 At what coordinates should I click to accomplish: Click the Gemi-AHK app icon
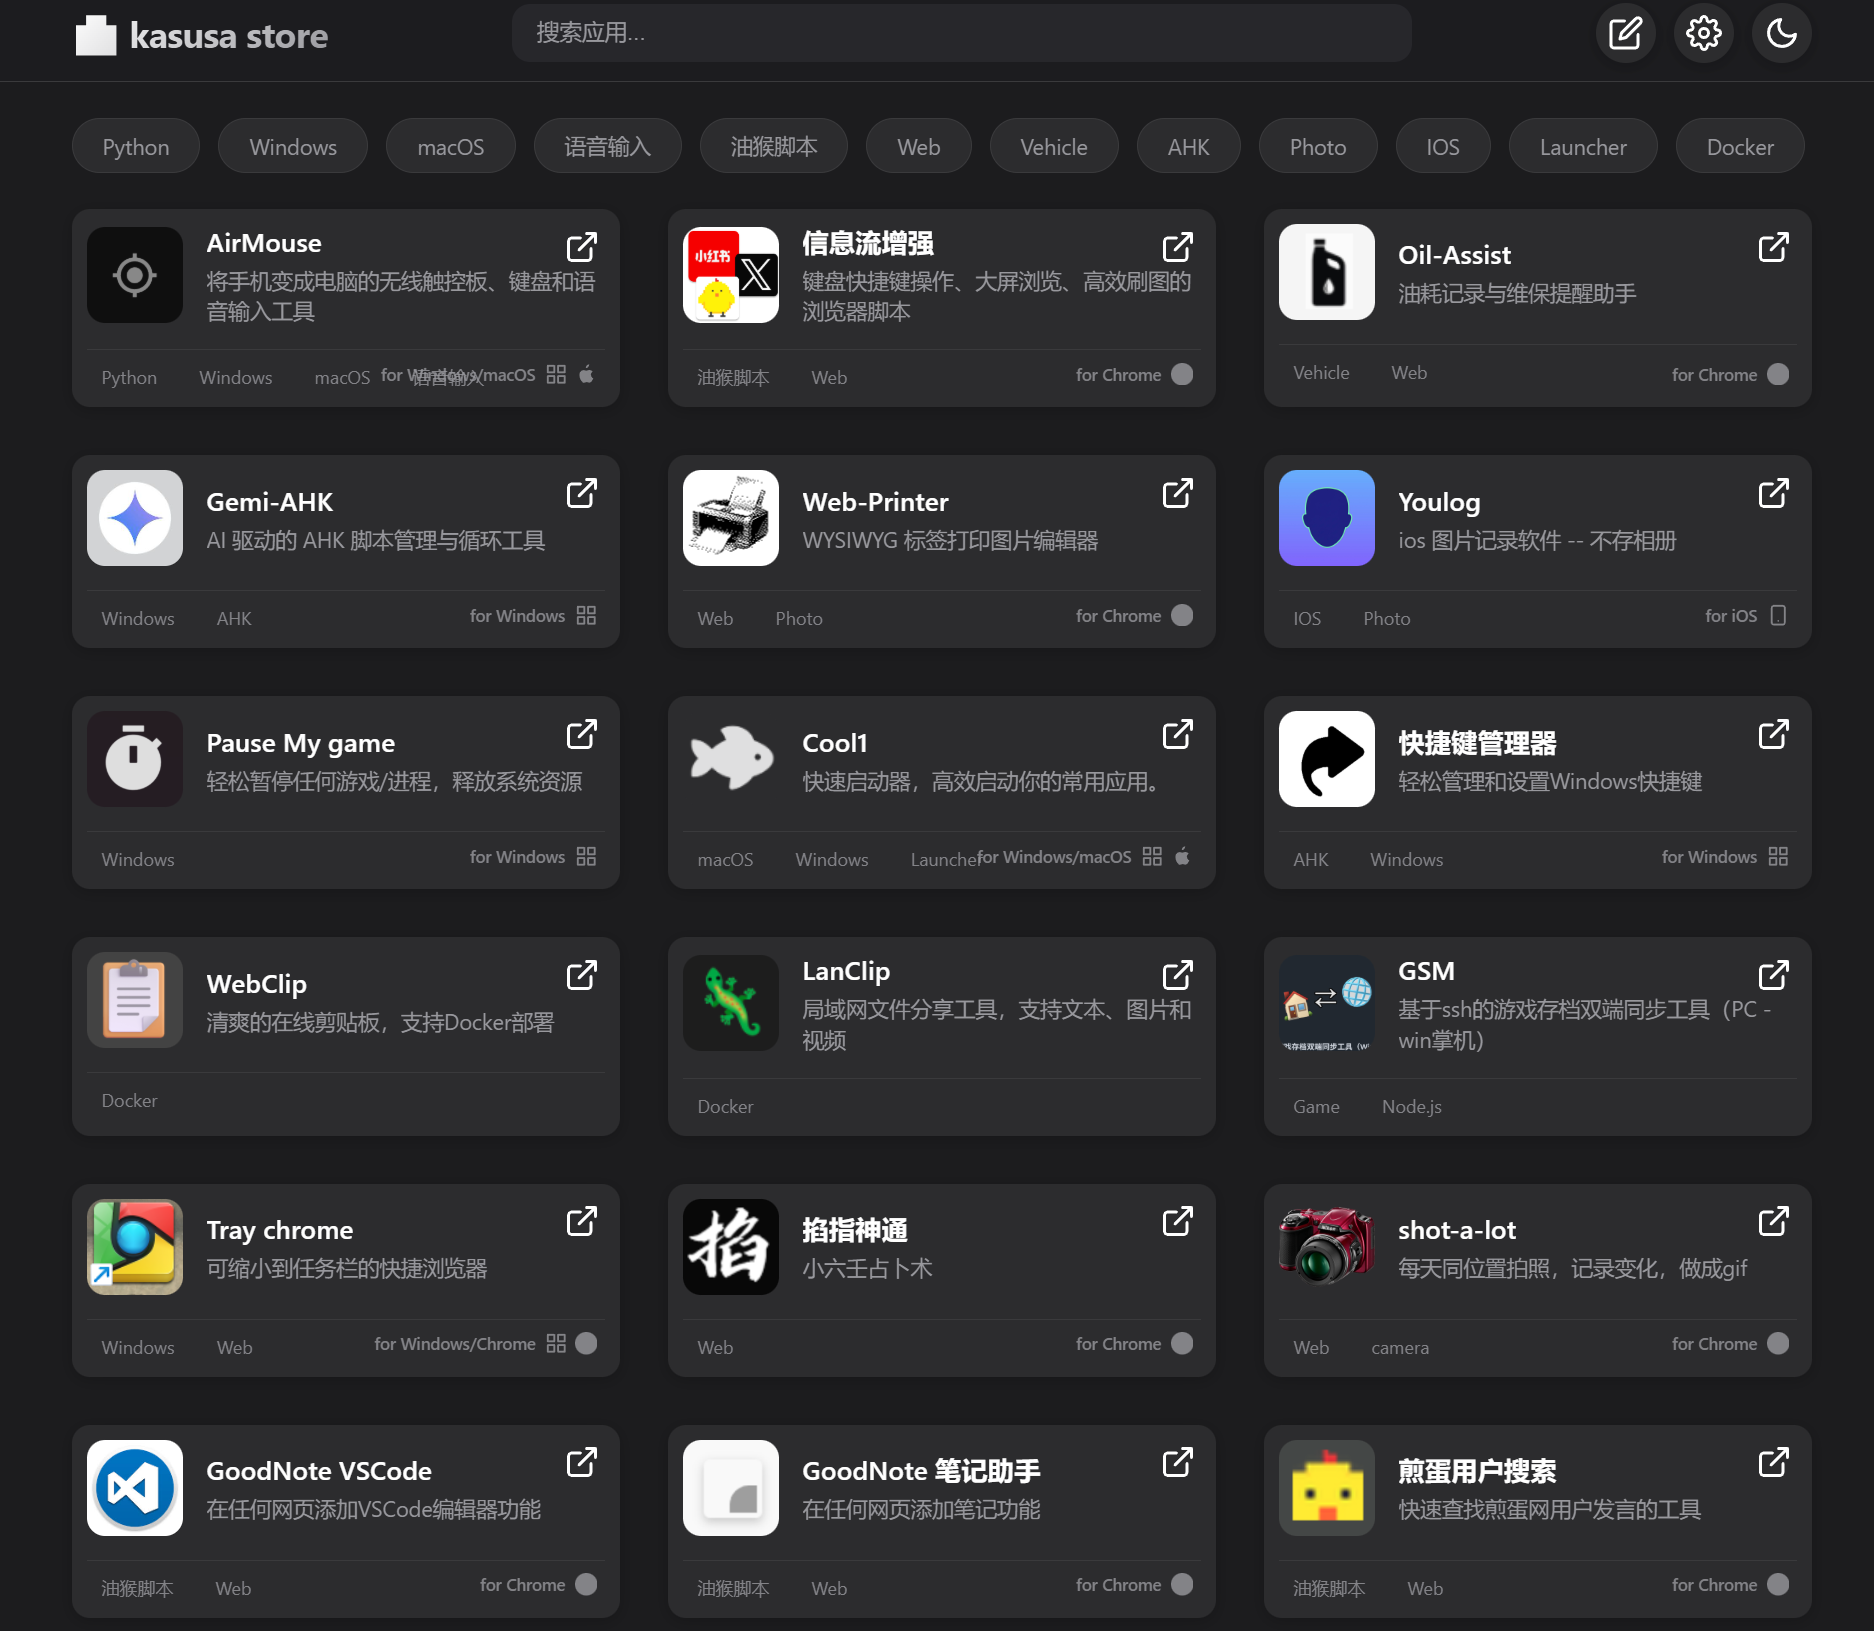tap(135, 518)
